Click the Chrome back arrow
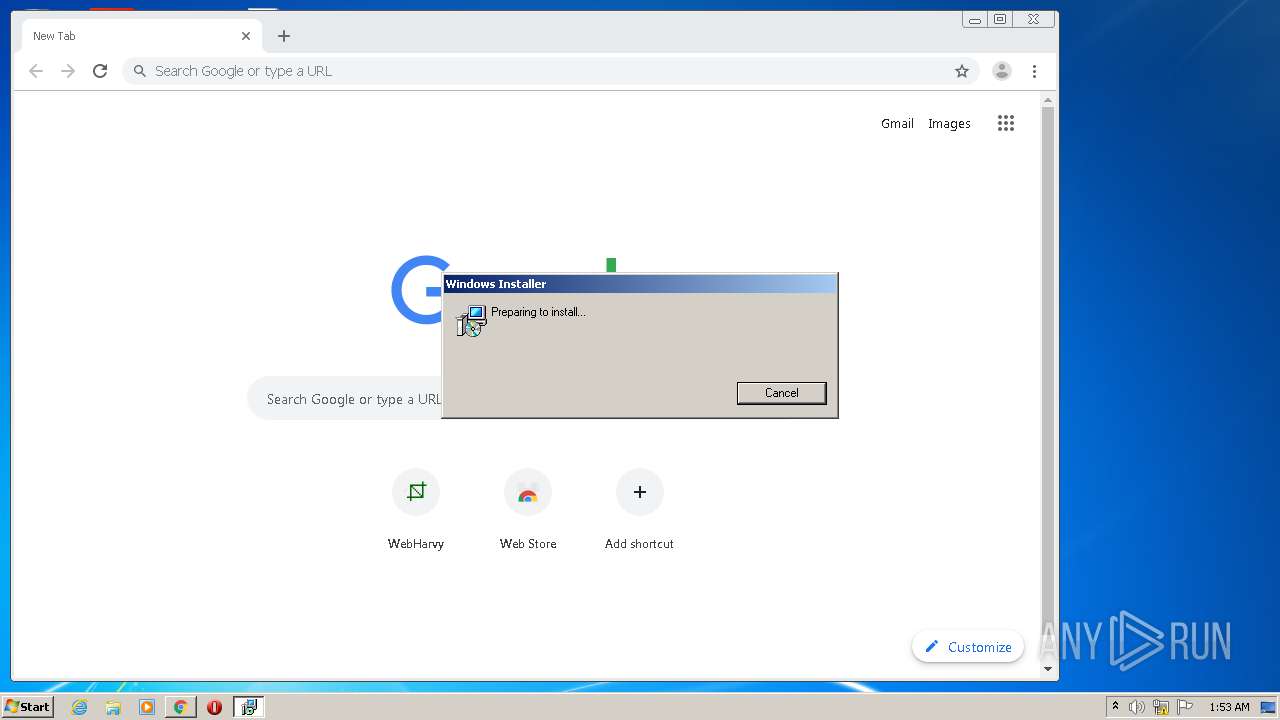The image size is (1280, 720). (36, 71)
